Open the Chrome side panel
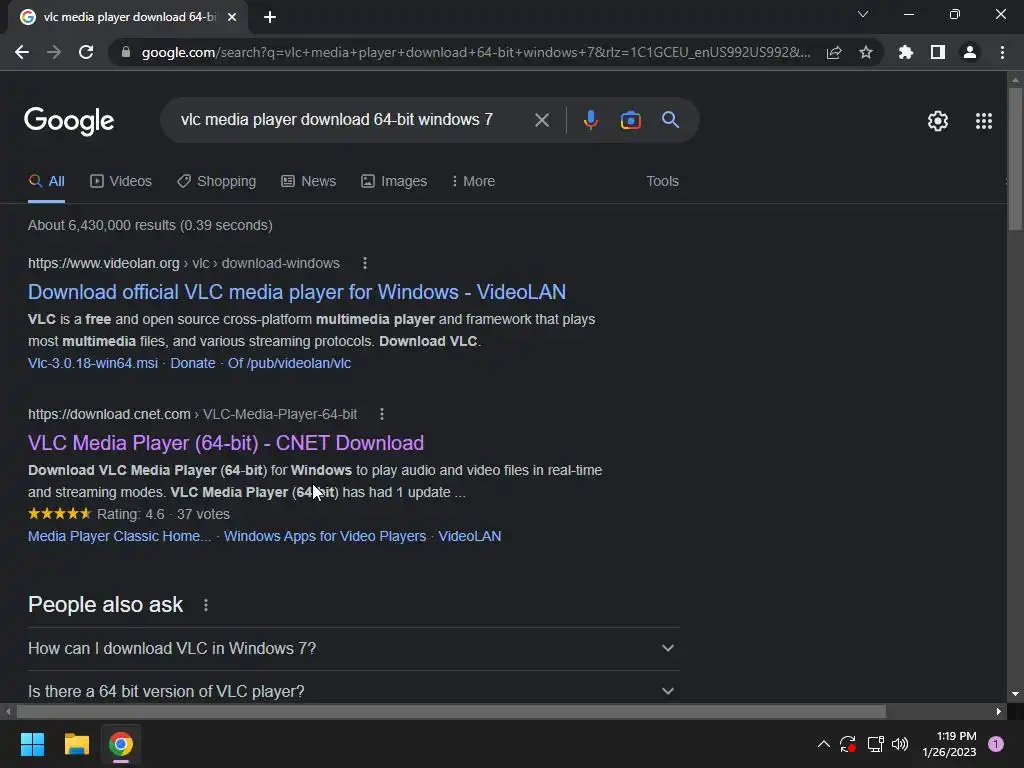Viewport: 1024px width, 768px height. (x=938, y=52)
